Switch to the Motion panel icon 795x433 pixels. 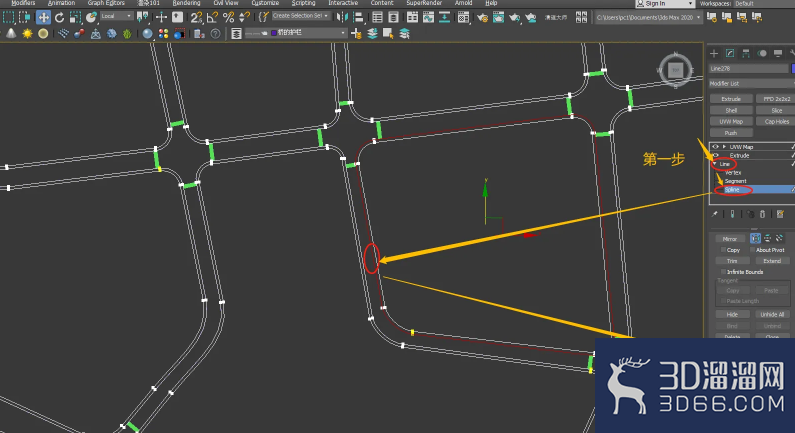762,53
